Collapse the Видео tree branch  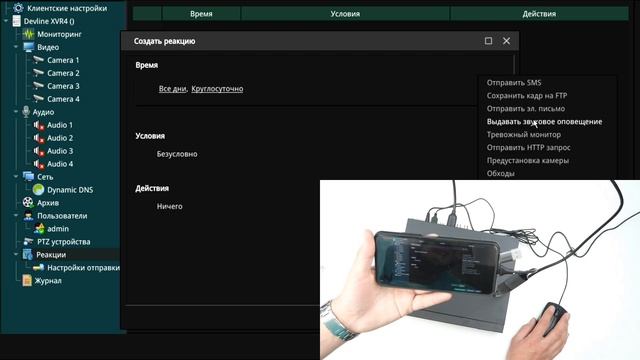point(16,47)
